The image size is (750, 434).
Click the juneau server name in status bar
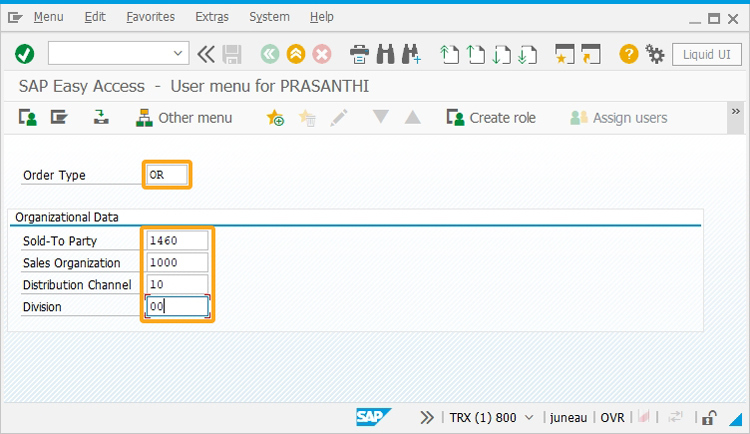[568, 418]
